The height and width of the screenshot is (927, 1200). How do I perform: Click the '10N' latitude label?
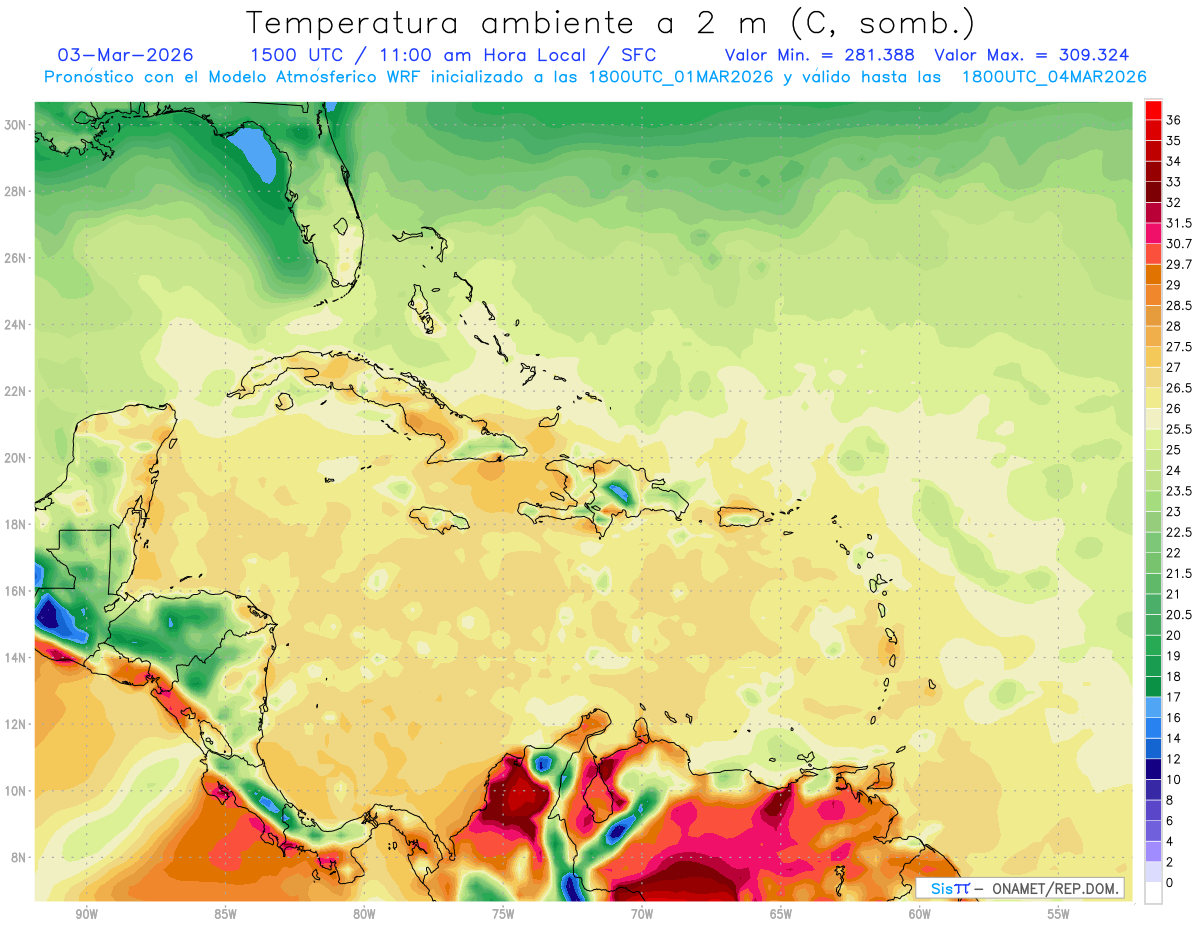pyautogui.click(x=16, y=791)
